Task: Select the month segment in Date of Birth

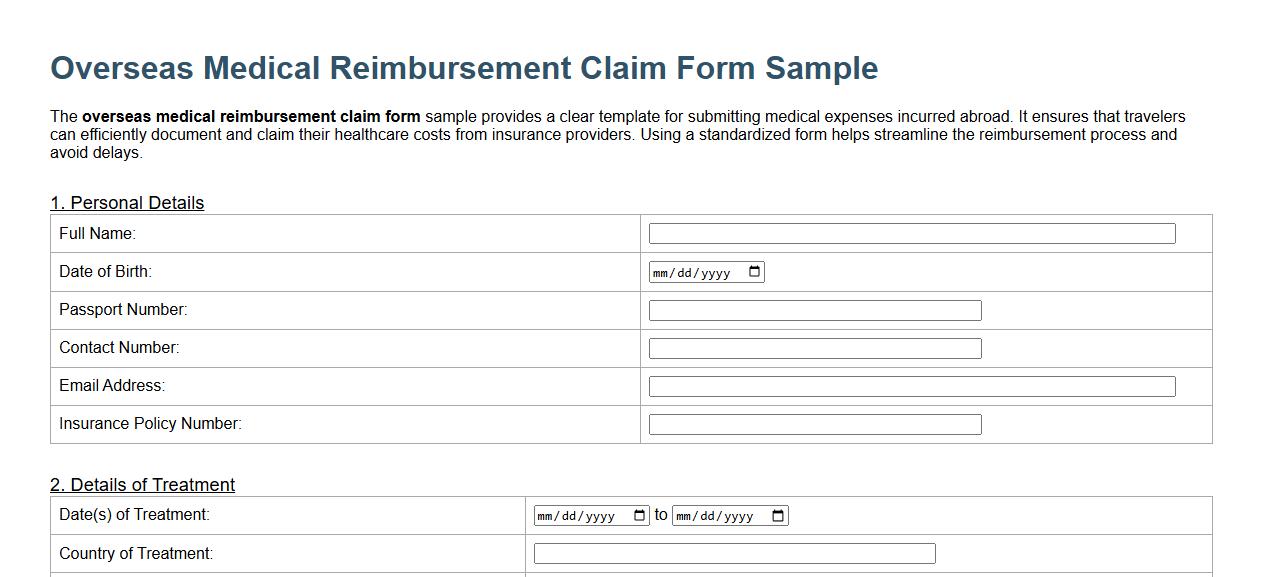Action: click(x=662, y=271)
